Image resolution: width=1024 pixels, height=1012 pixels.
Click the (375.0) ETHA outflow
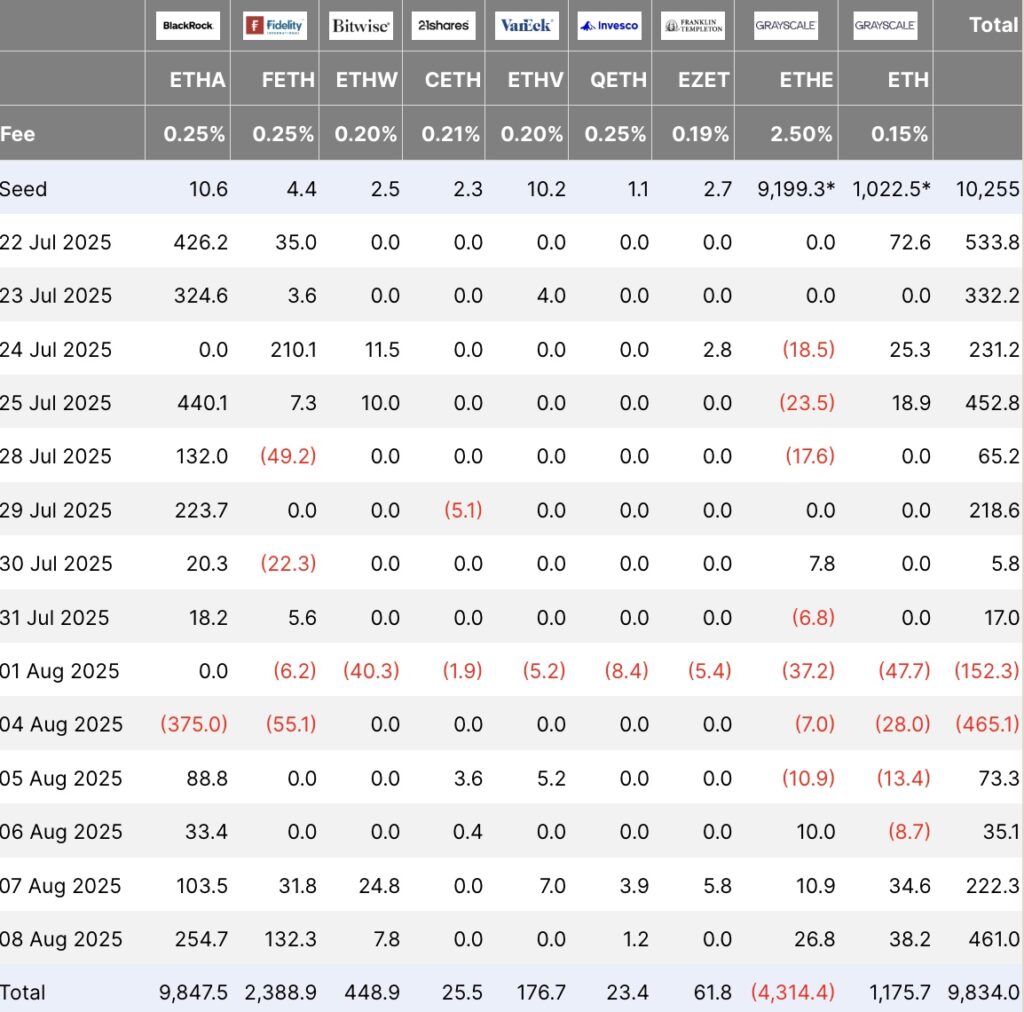point(194,725)
